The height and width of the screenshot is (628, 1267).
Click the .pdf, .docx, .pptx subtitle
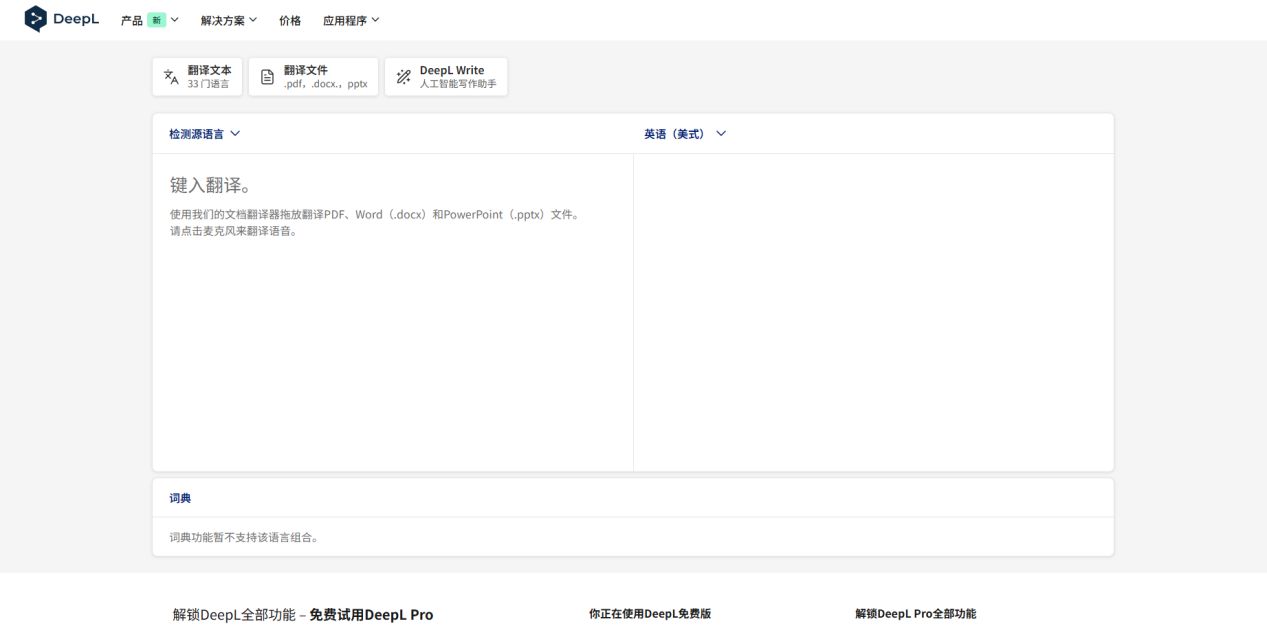[325, 84]
